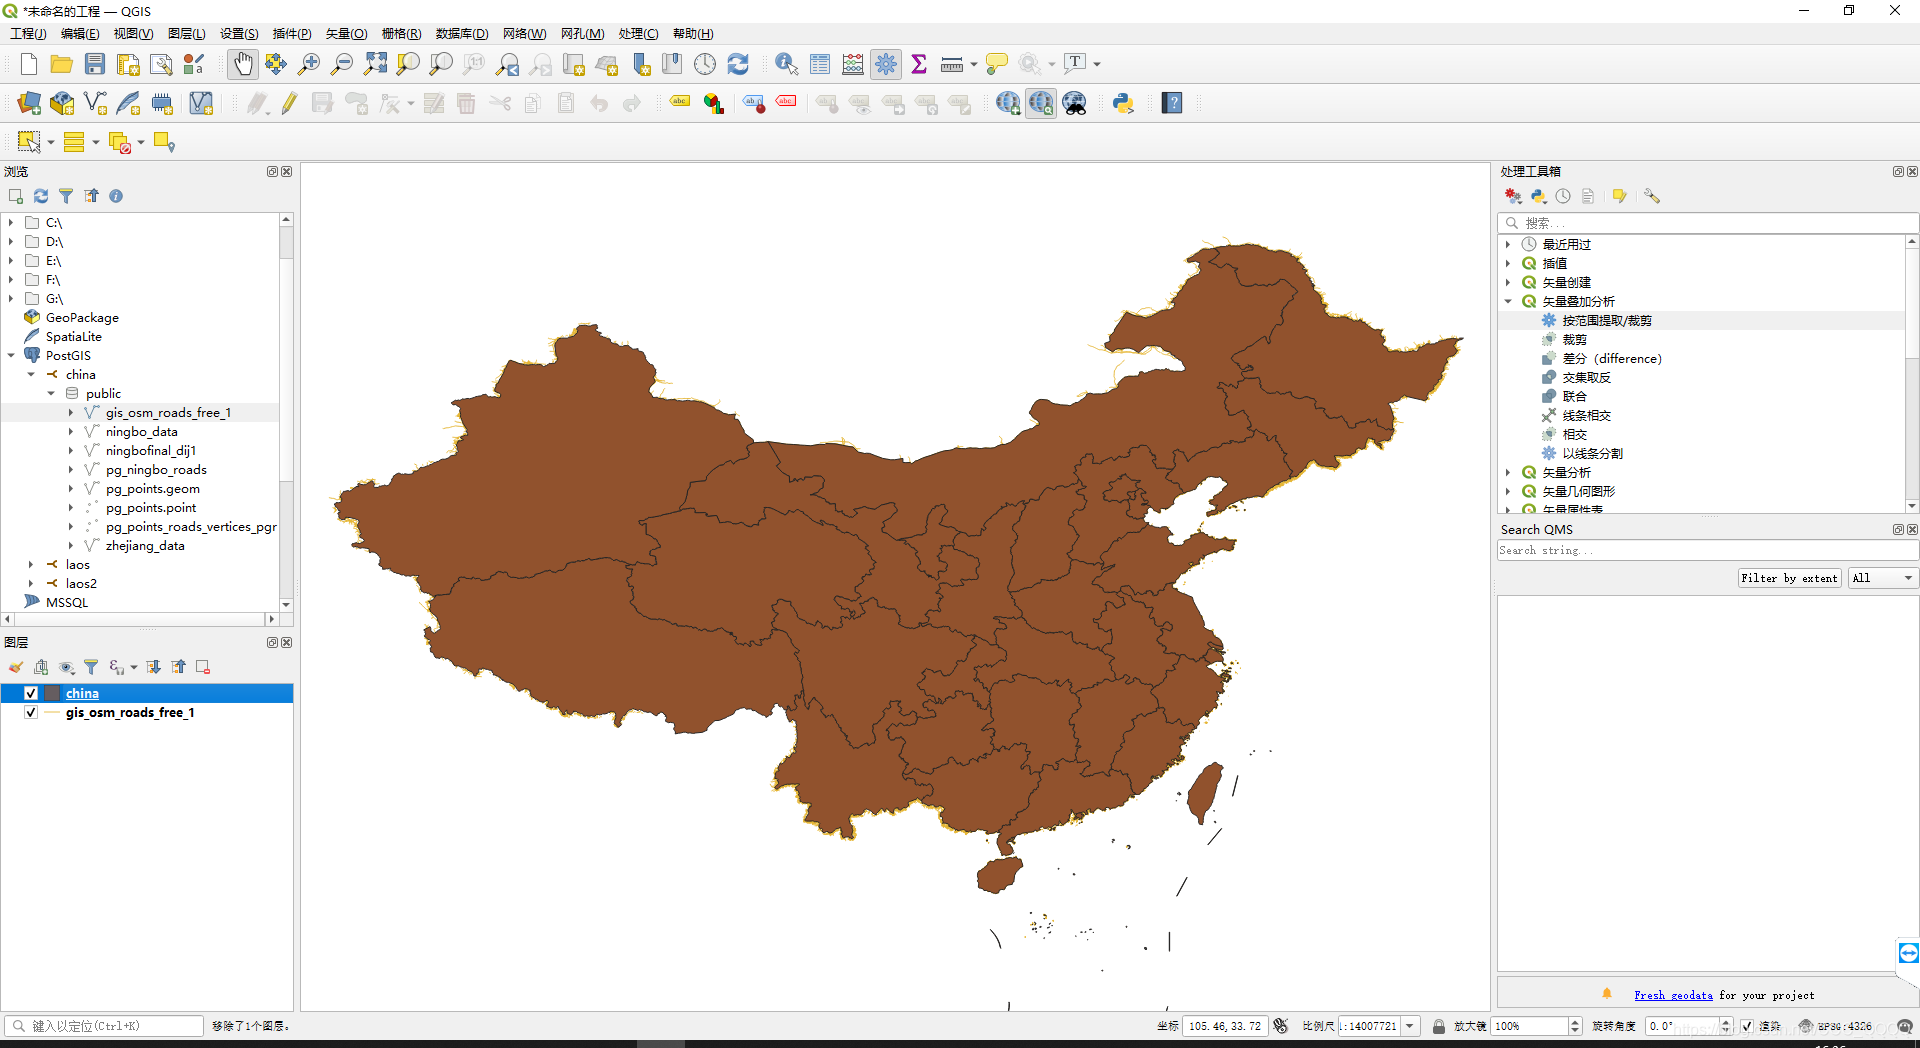Click gis_osm_roads_free_1 line symbol swatch
Viewport: 1920px width, 1048px height.
52,712
